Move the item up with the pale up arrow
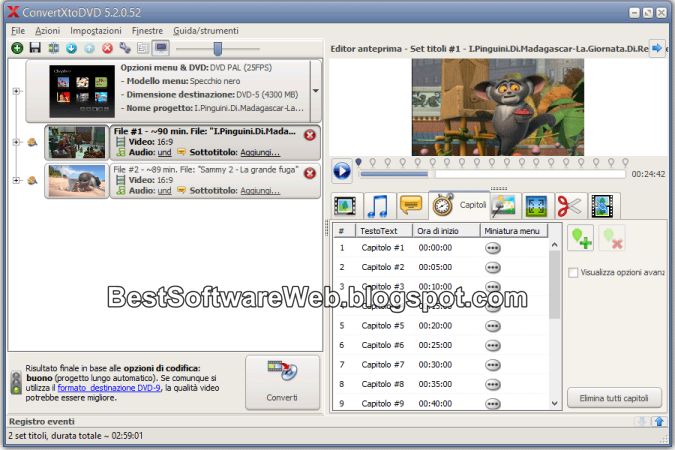675x450 pixels. 90,48
